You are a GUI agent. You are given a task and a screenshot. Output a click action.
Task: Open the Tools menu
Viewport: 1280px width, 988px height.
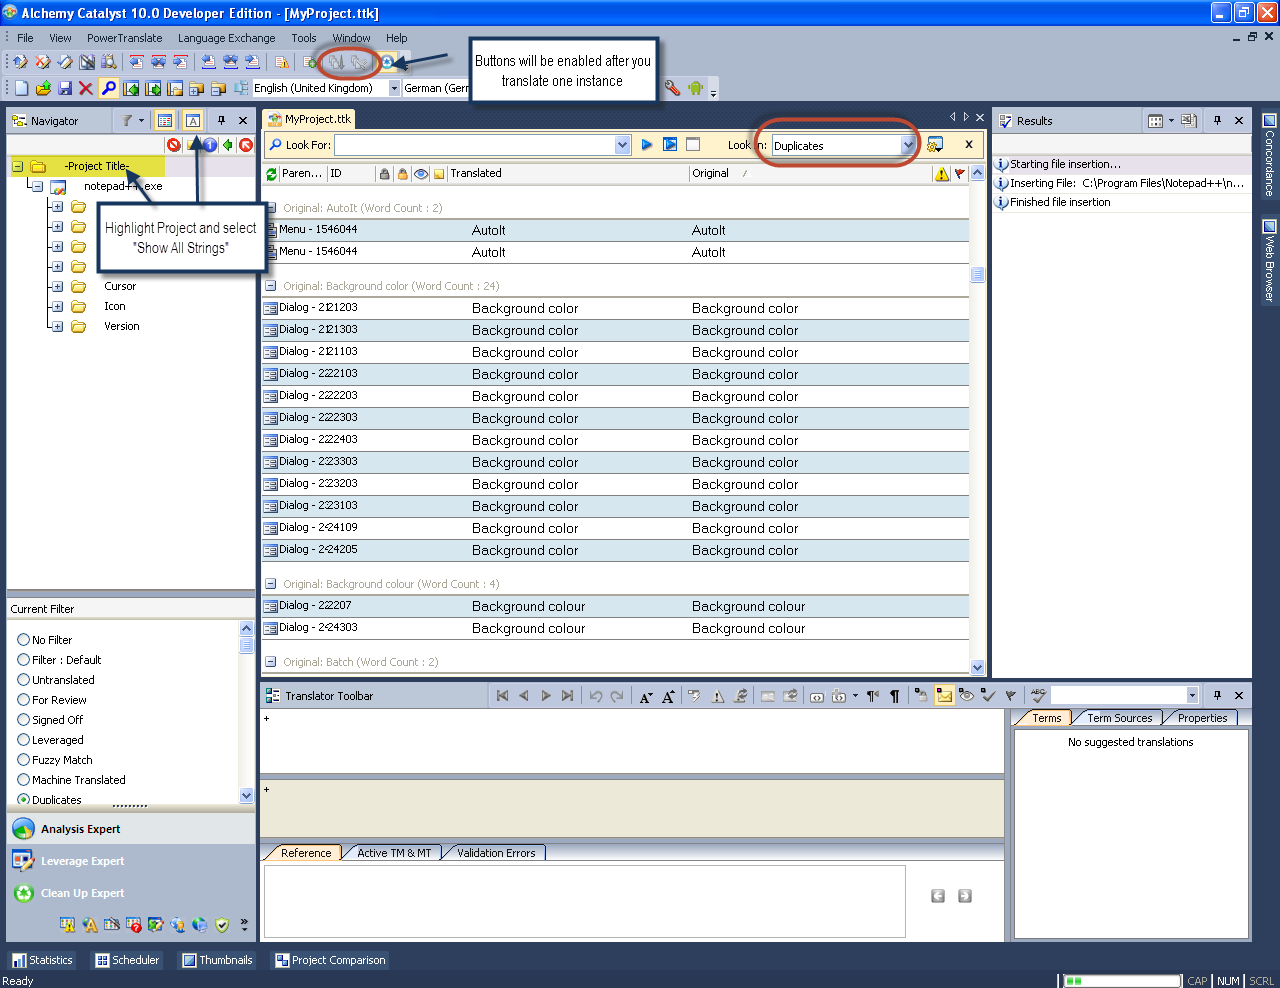tap(304, 38)
